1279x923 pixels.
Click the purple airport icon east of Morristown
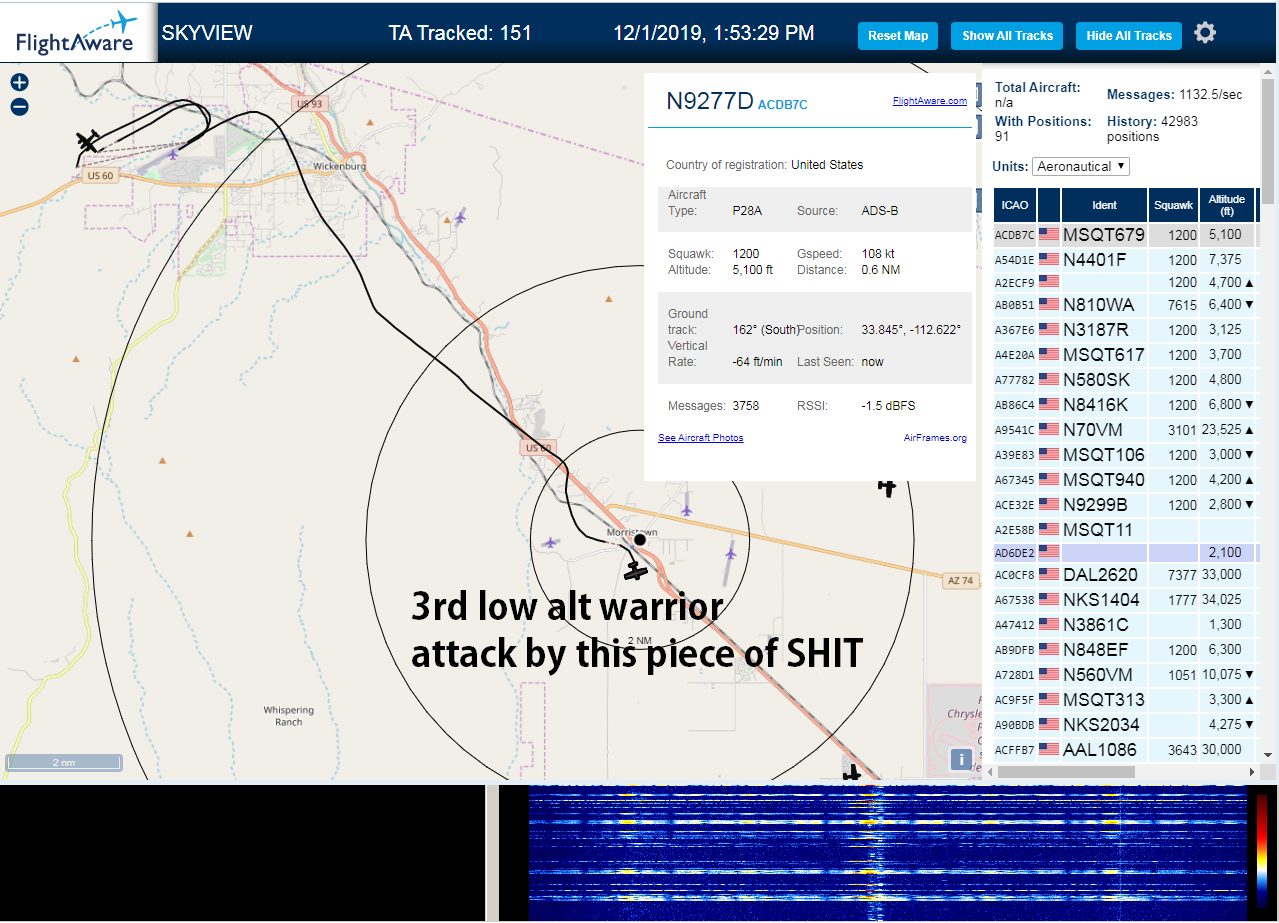click(731, 551)
